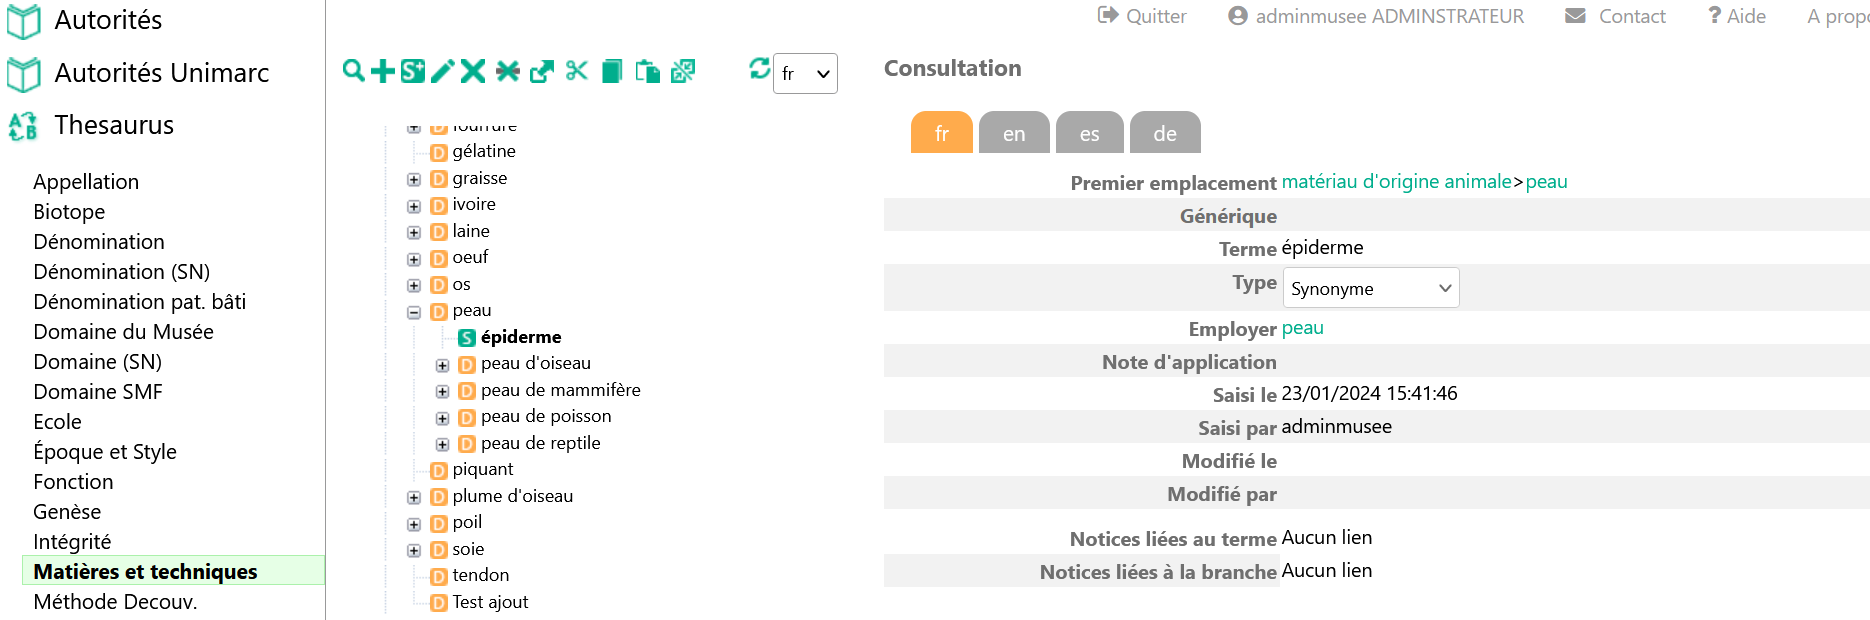Click the search magnifier icon in toolbar
Screen dimensions: 1870x620
click(x=353, y=71)
